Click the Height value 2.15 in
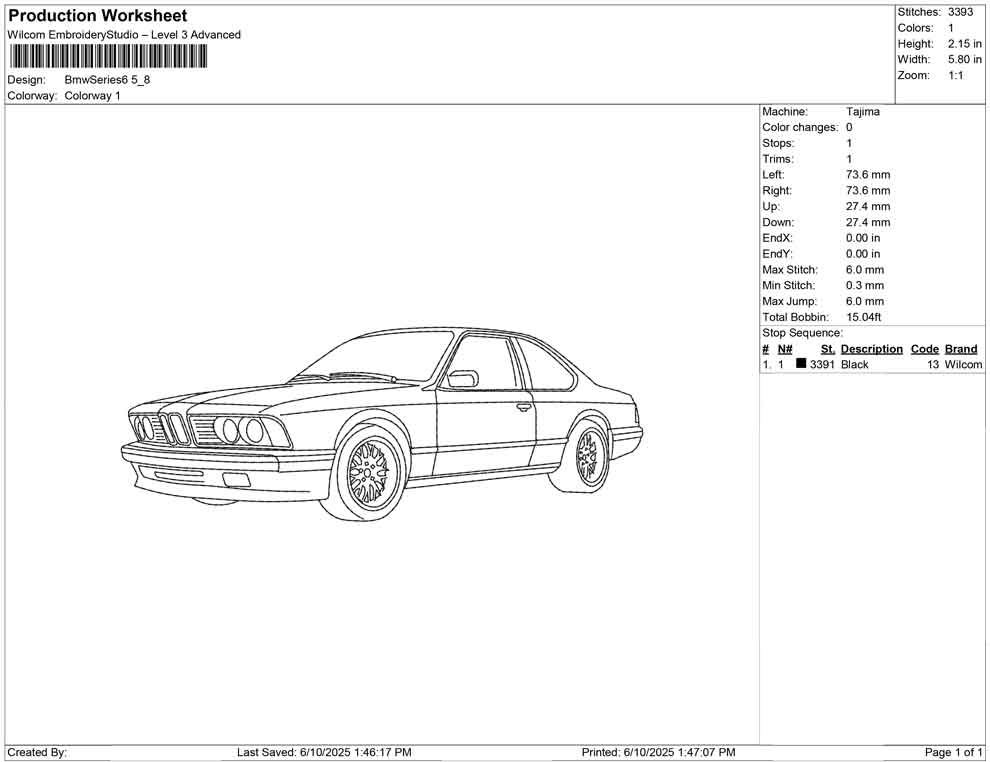 [964, 44]
